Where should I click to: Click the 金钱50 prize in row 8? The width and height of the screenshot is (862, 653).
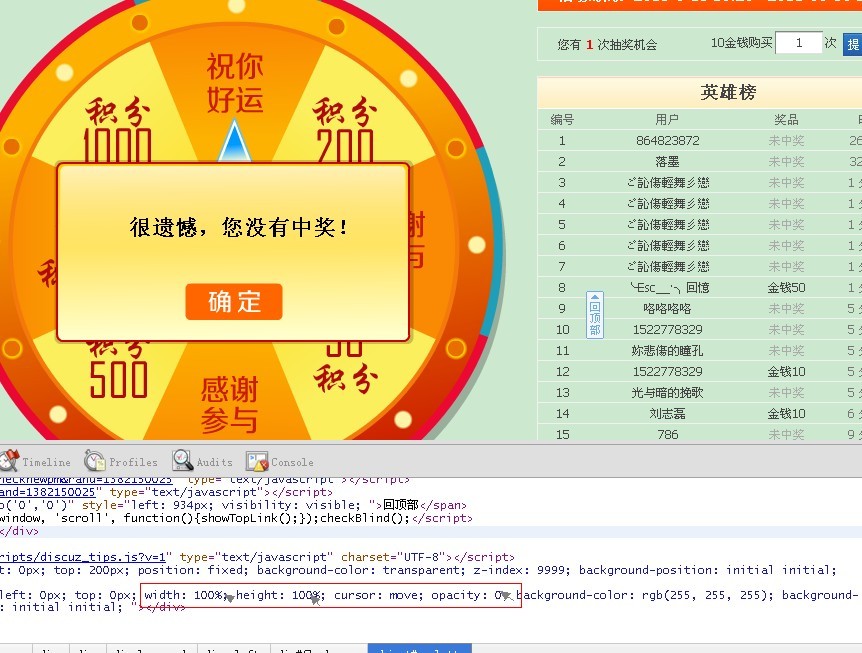pyautogui.click(x=786, y=287)
